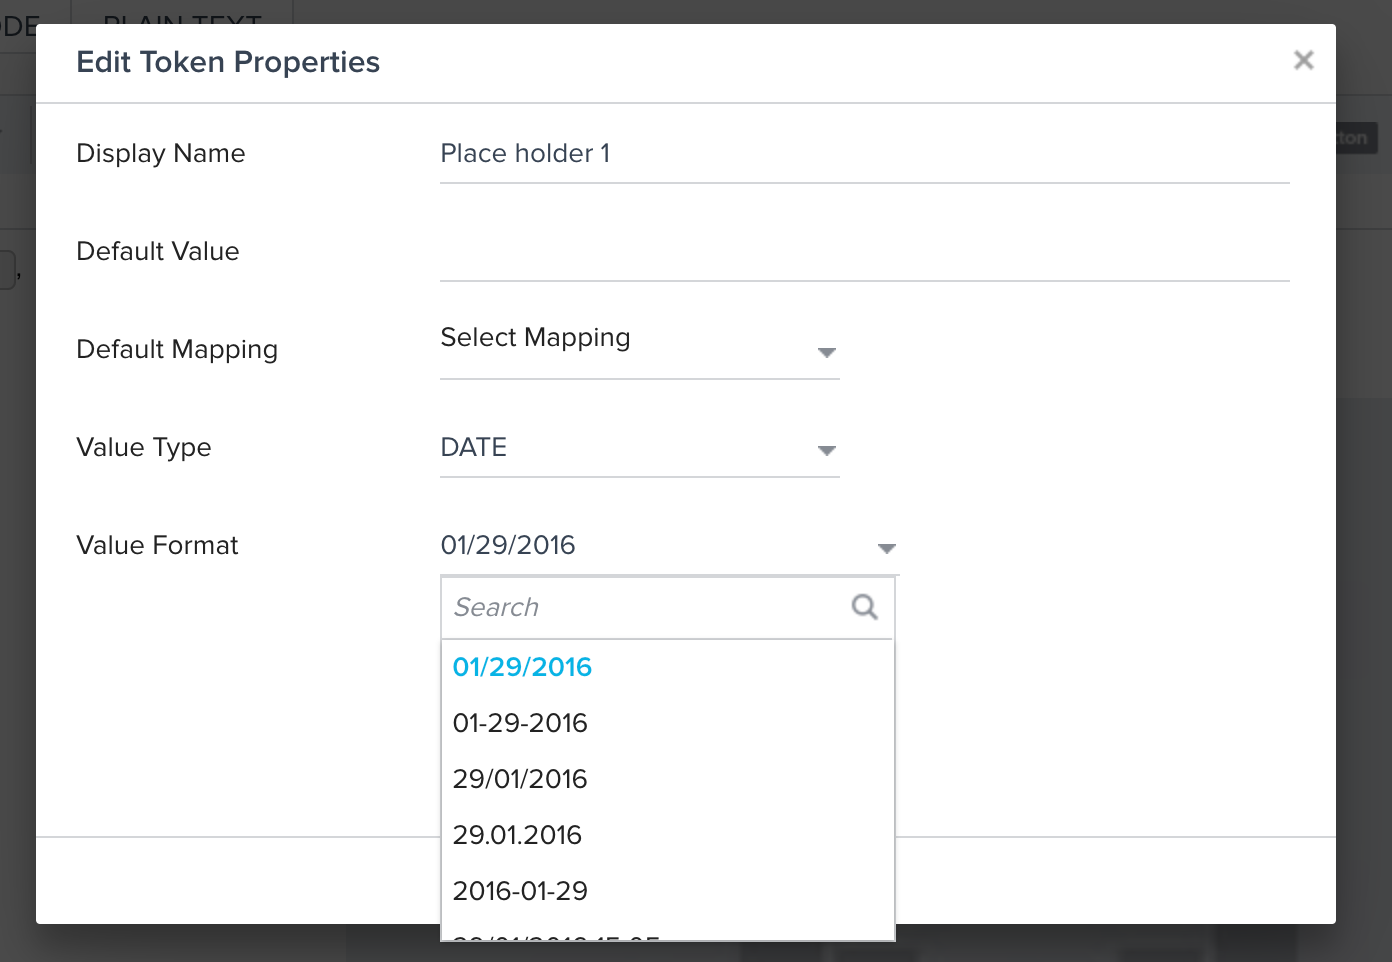Click the empty Default Value field
The width and height of the screenshot is (1392, 962).
click(x=864, y=252)
